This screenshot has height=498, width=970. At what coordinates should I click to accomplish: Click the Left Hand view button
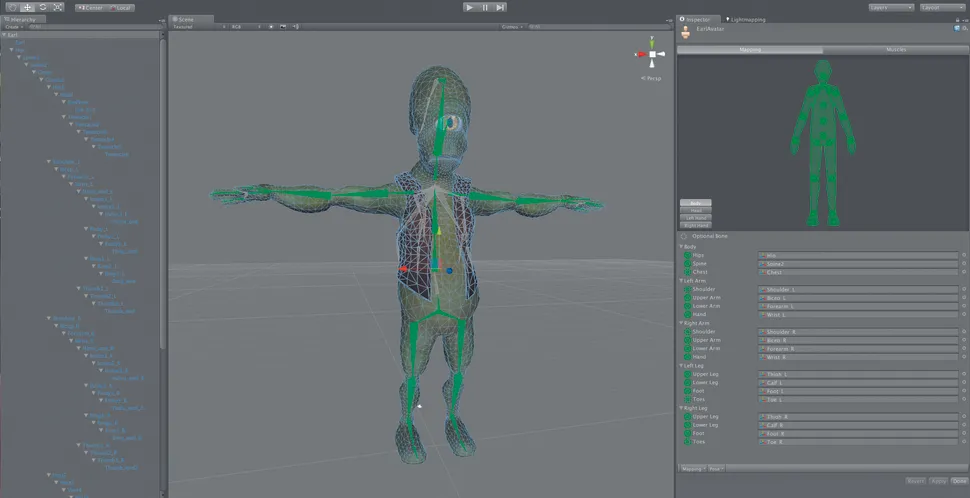coord(694,217)
